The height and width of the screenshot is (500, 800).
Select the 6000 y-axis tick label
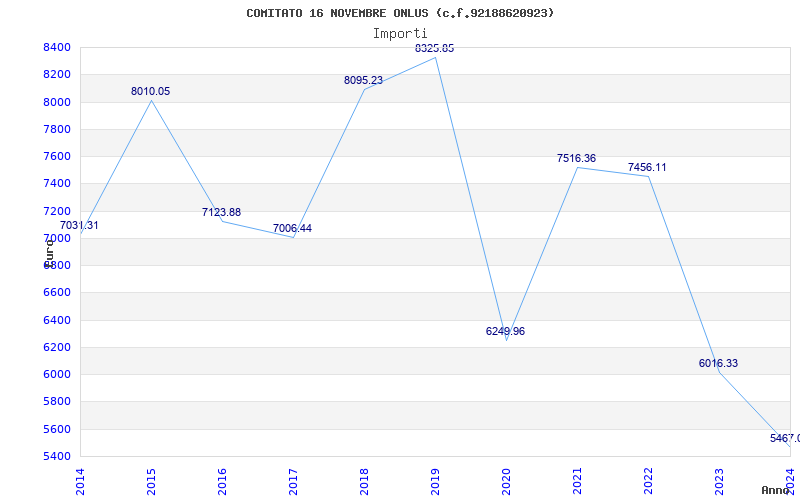pyautogui.click(x=57, y=374)
